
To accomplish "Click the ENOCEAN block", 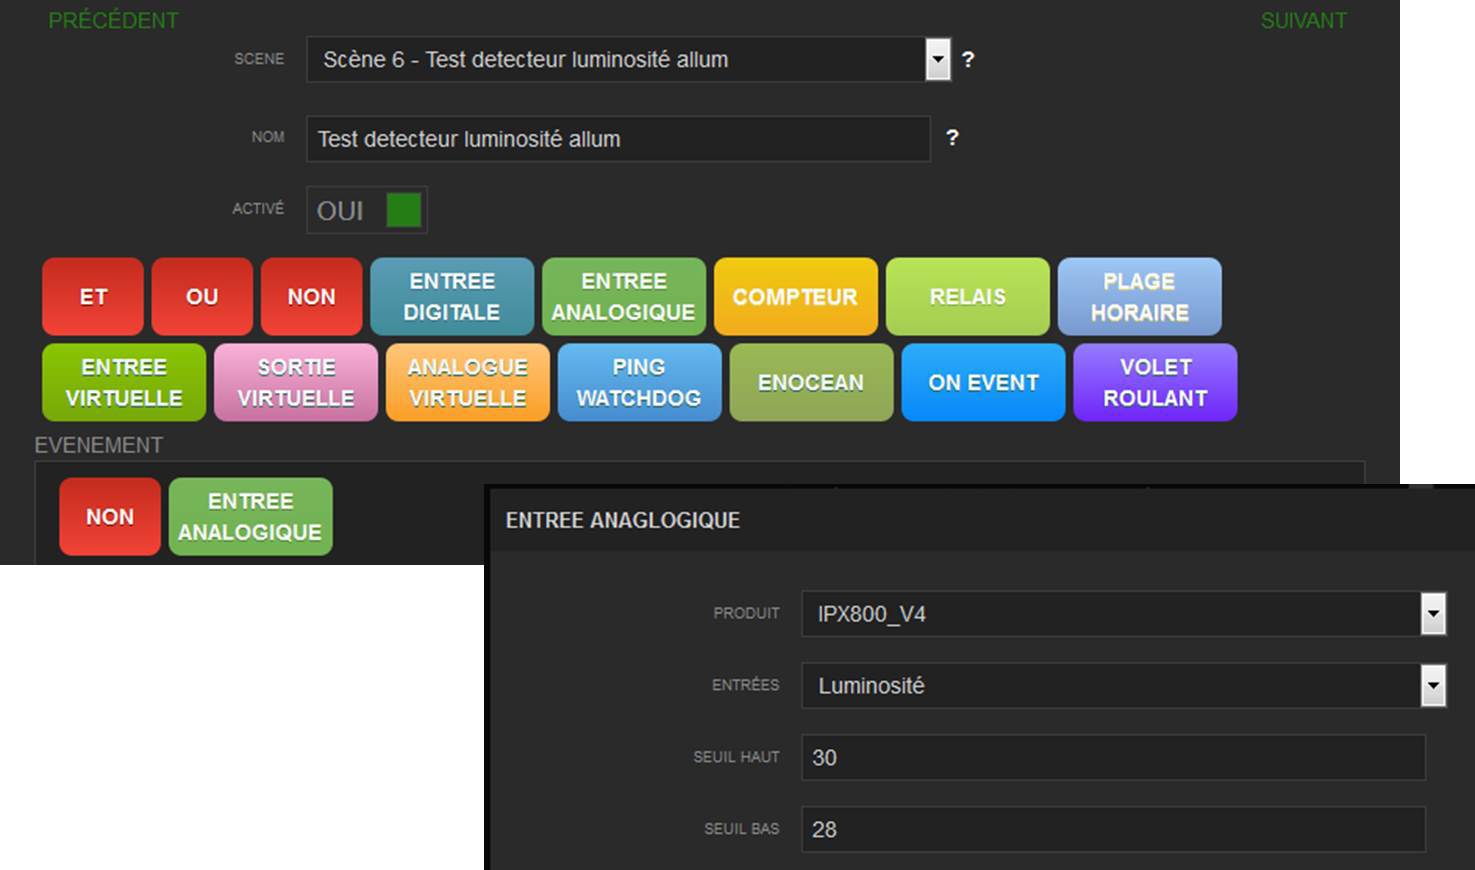I will click(x=811, y=383).
